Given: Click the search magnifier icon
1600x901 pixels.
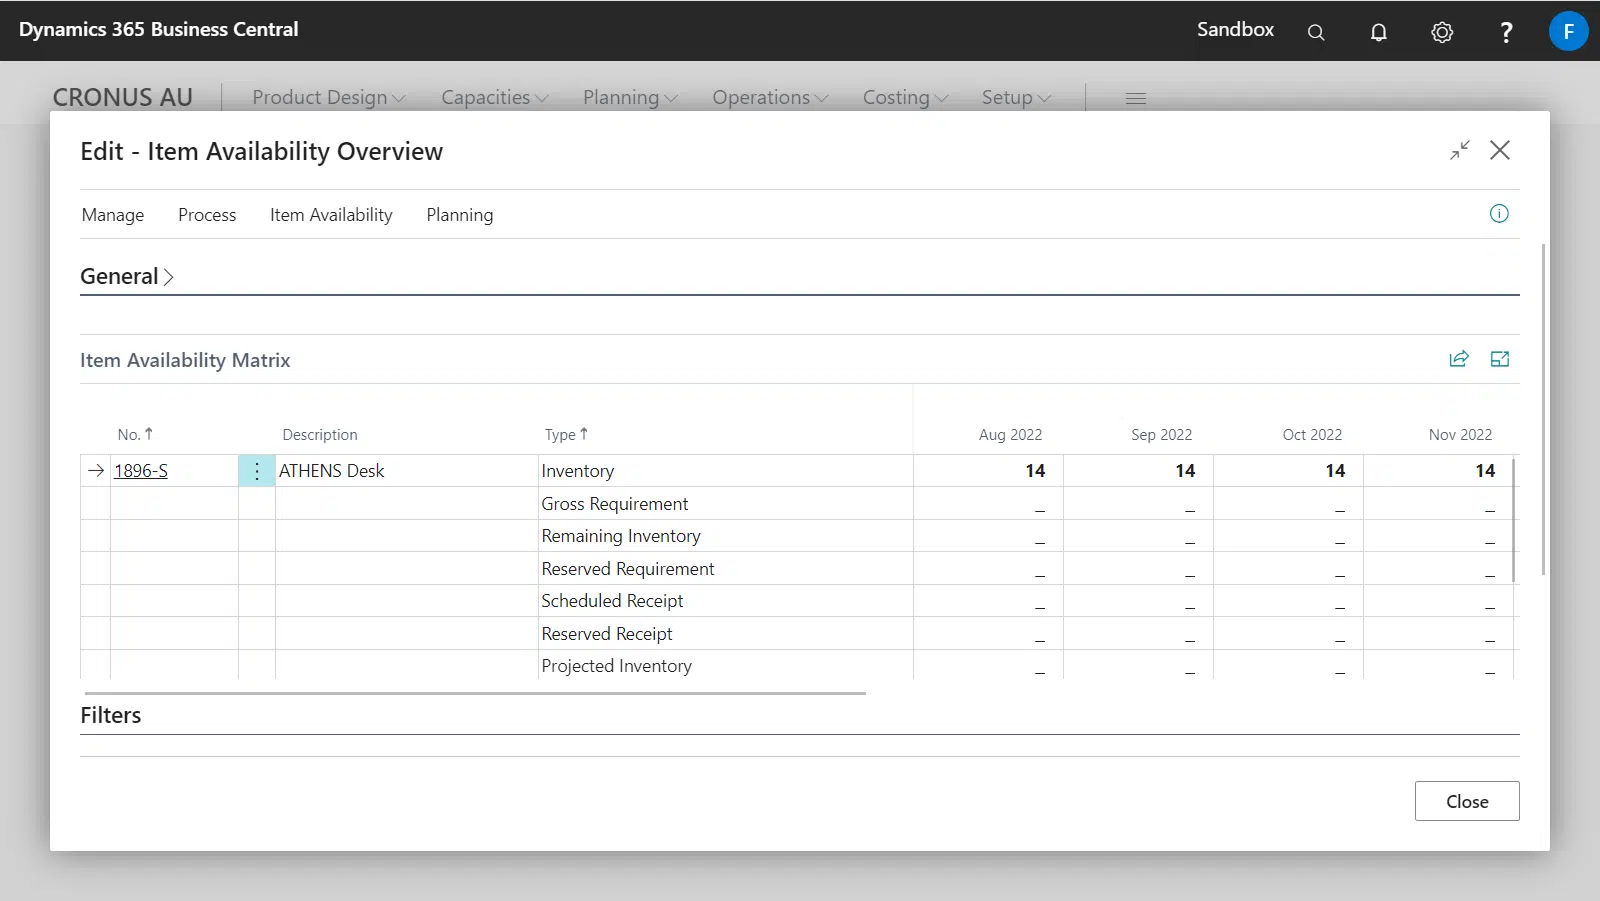Looking at the screenshot, I should tap(1316, 32).
